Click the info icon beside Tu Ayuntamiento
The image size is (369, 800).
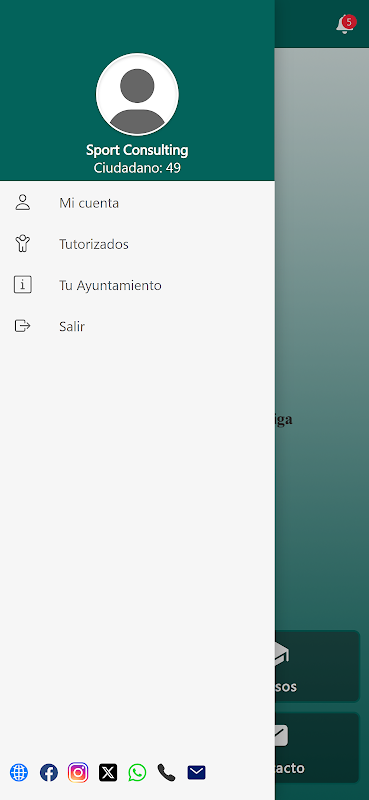pyautogui.click(x=22, y=285)
